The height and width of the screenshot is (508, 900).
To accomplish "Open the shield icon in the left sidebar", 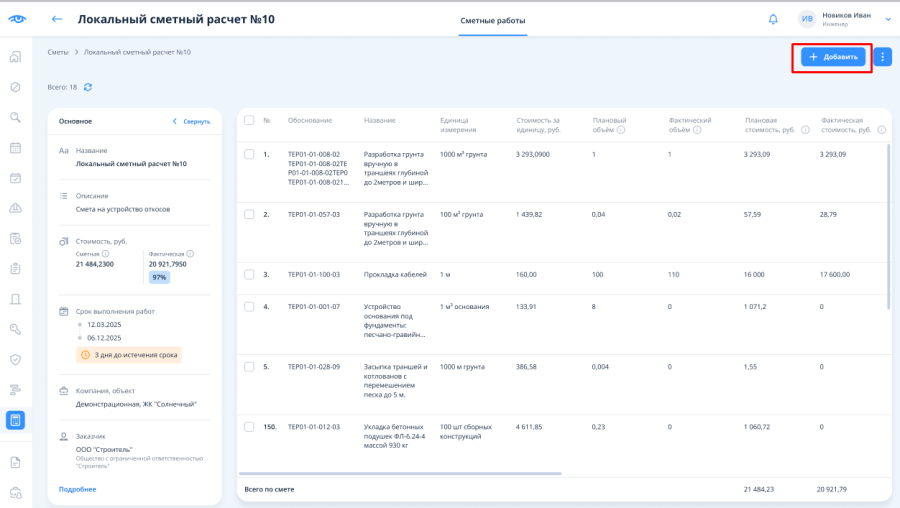I will pos(15,360).
